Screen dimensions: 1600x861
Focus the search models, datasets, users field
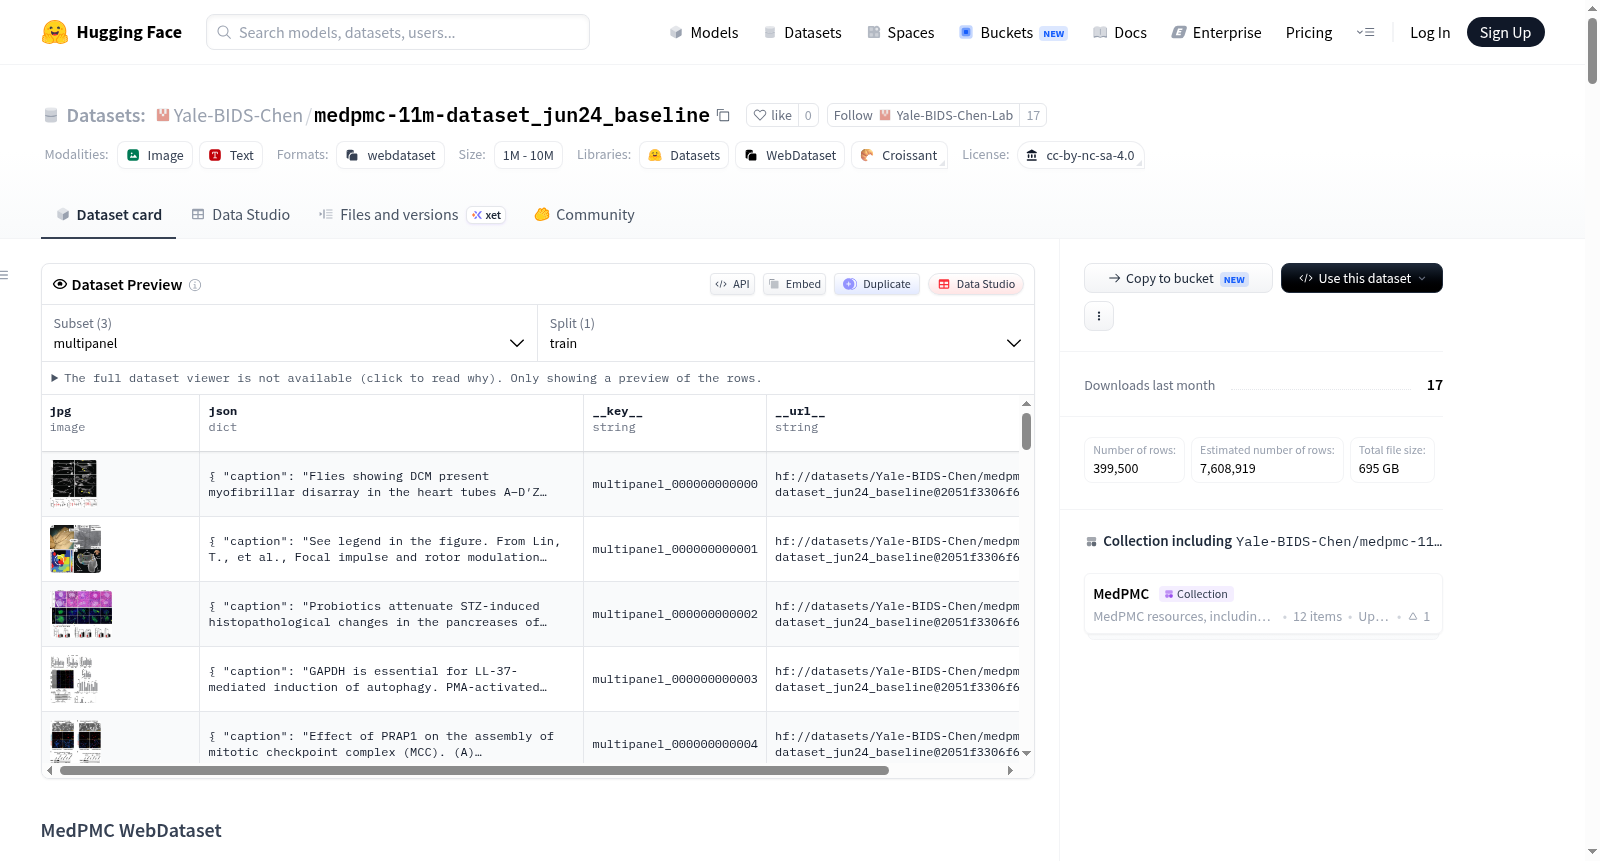point(397,32)
